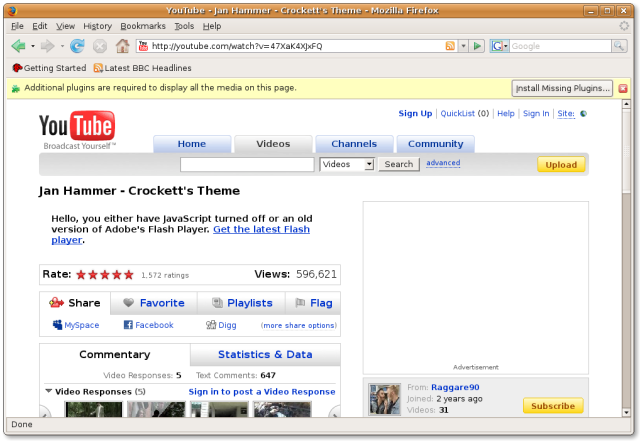Click Raggare90 uploader avatar thumbnail
The width and height of the screenshot is (640, 441).
click(384, 399)
